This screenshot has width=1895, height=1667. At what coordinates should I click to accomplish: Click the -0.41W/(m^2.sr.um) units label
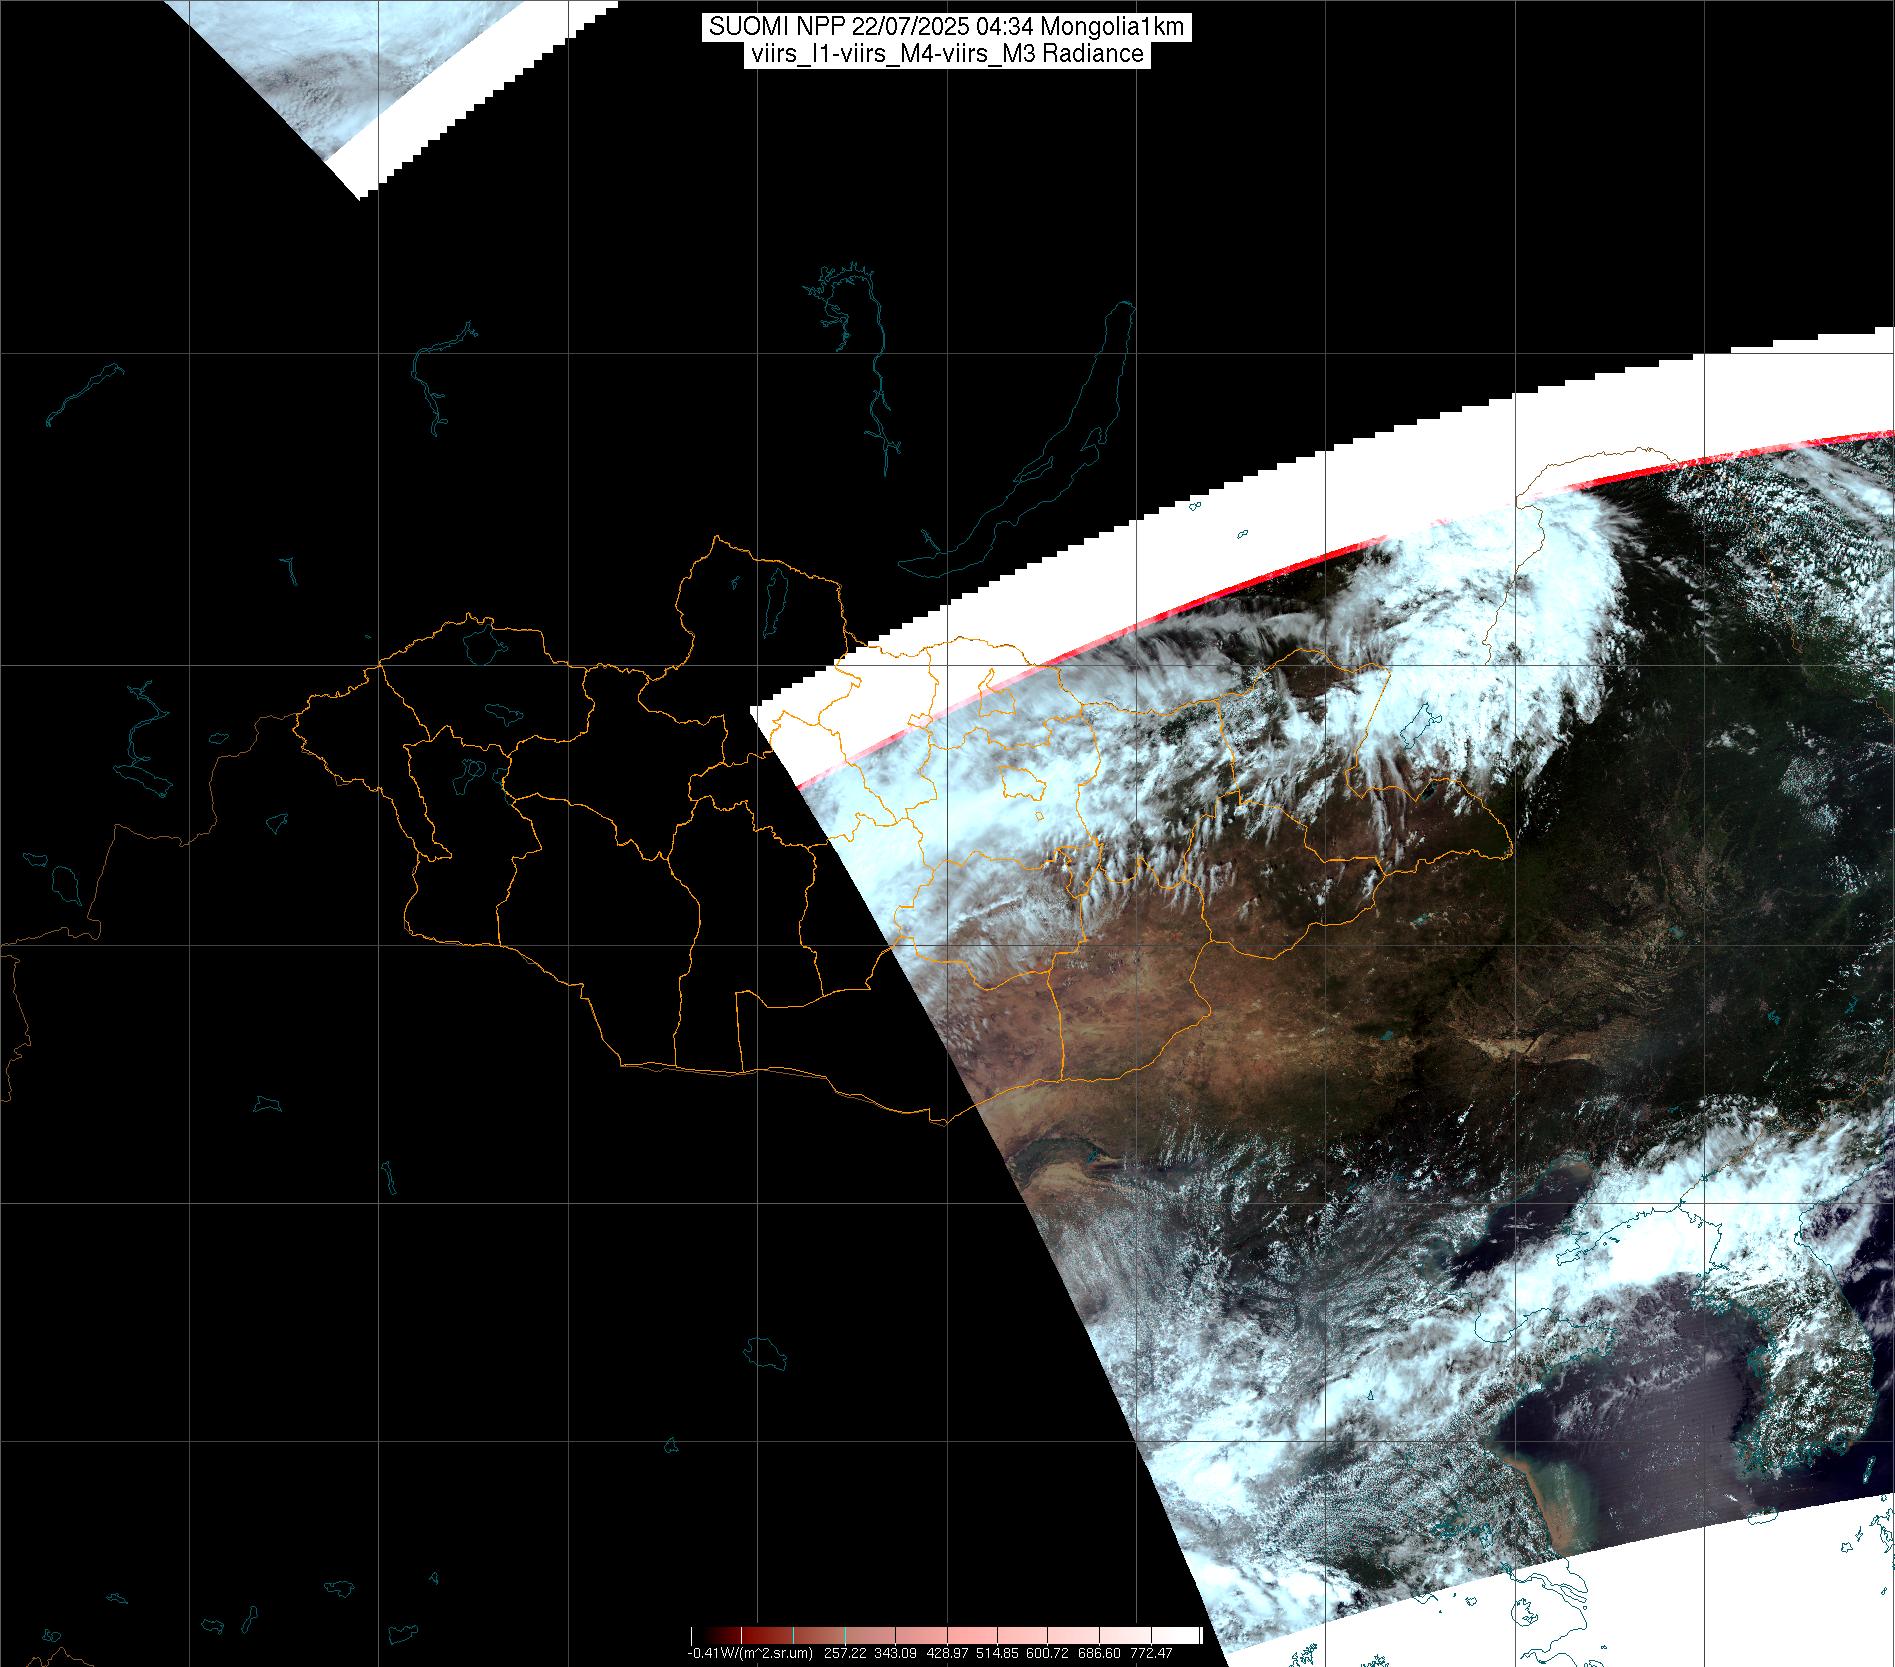(x=749, y=1653)
